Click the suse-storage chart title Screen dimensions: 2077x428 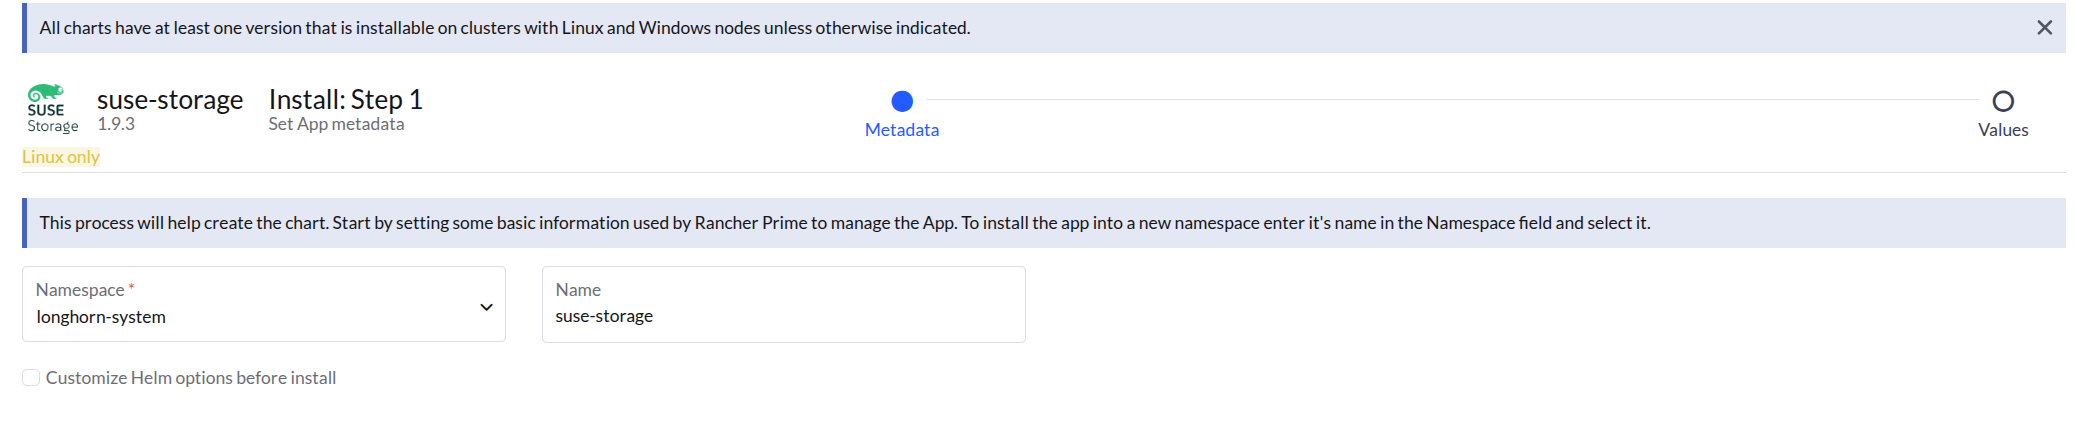pyautogui.click(x=170, y=100)
